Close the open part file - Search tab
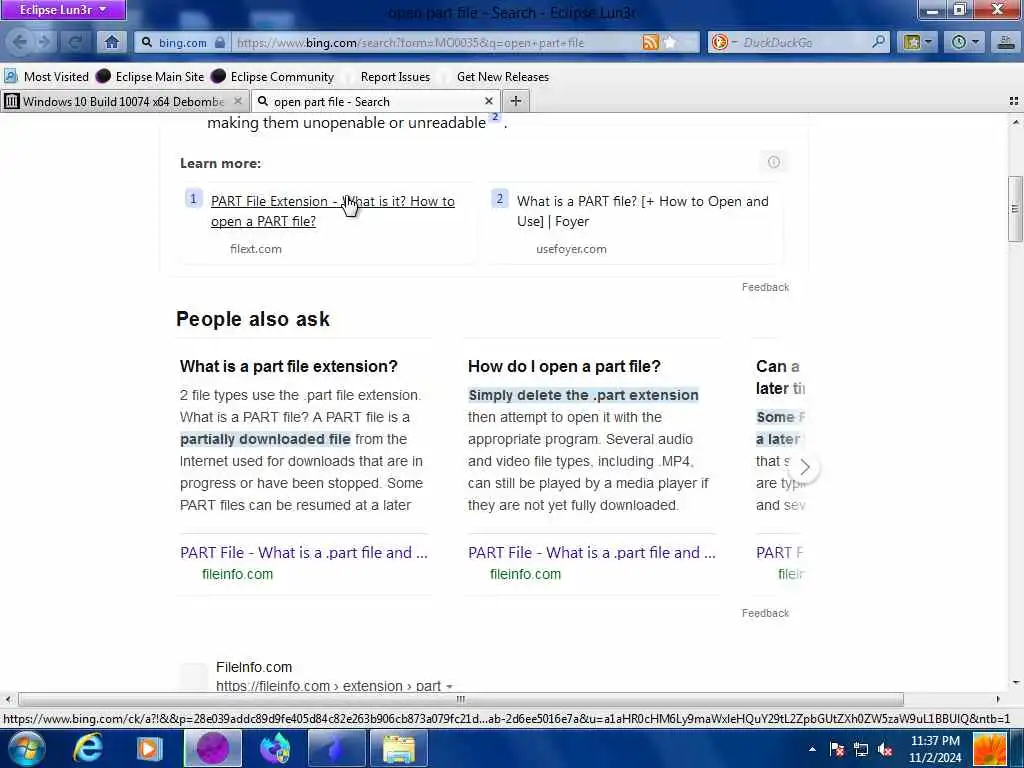 (488, 101)
